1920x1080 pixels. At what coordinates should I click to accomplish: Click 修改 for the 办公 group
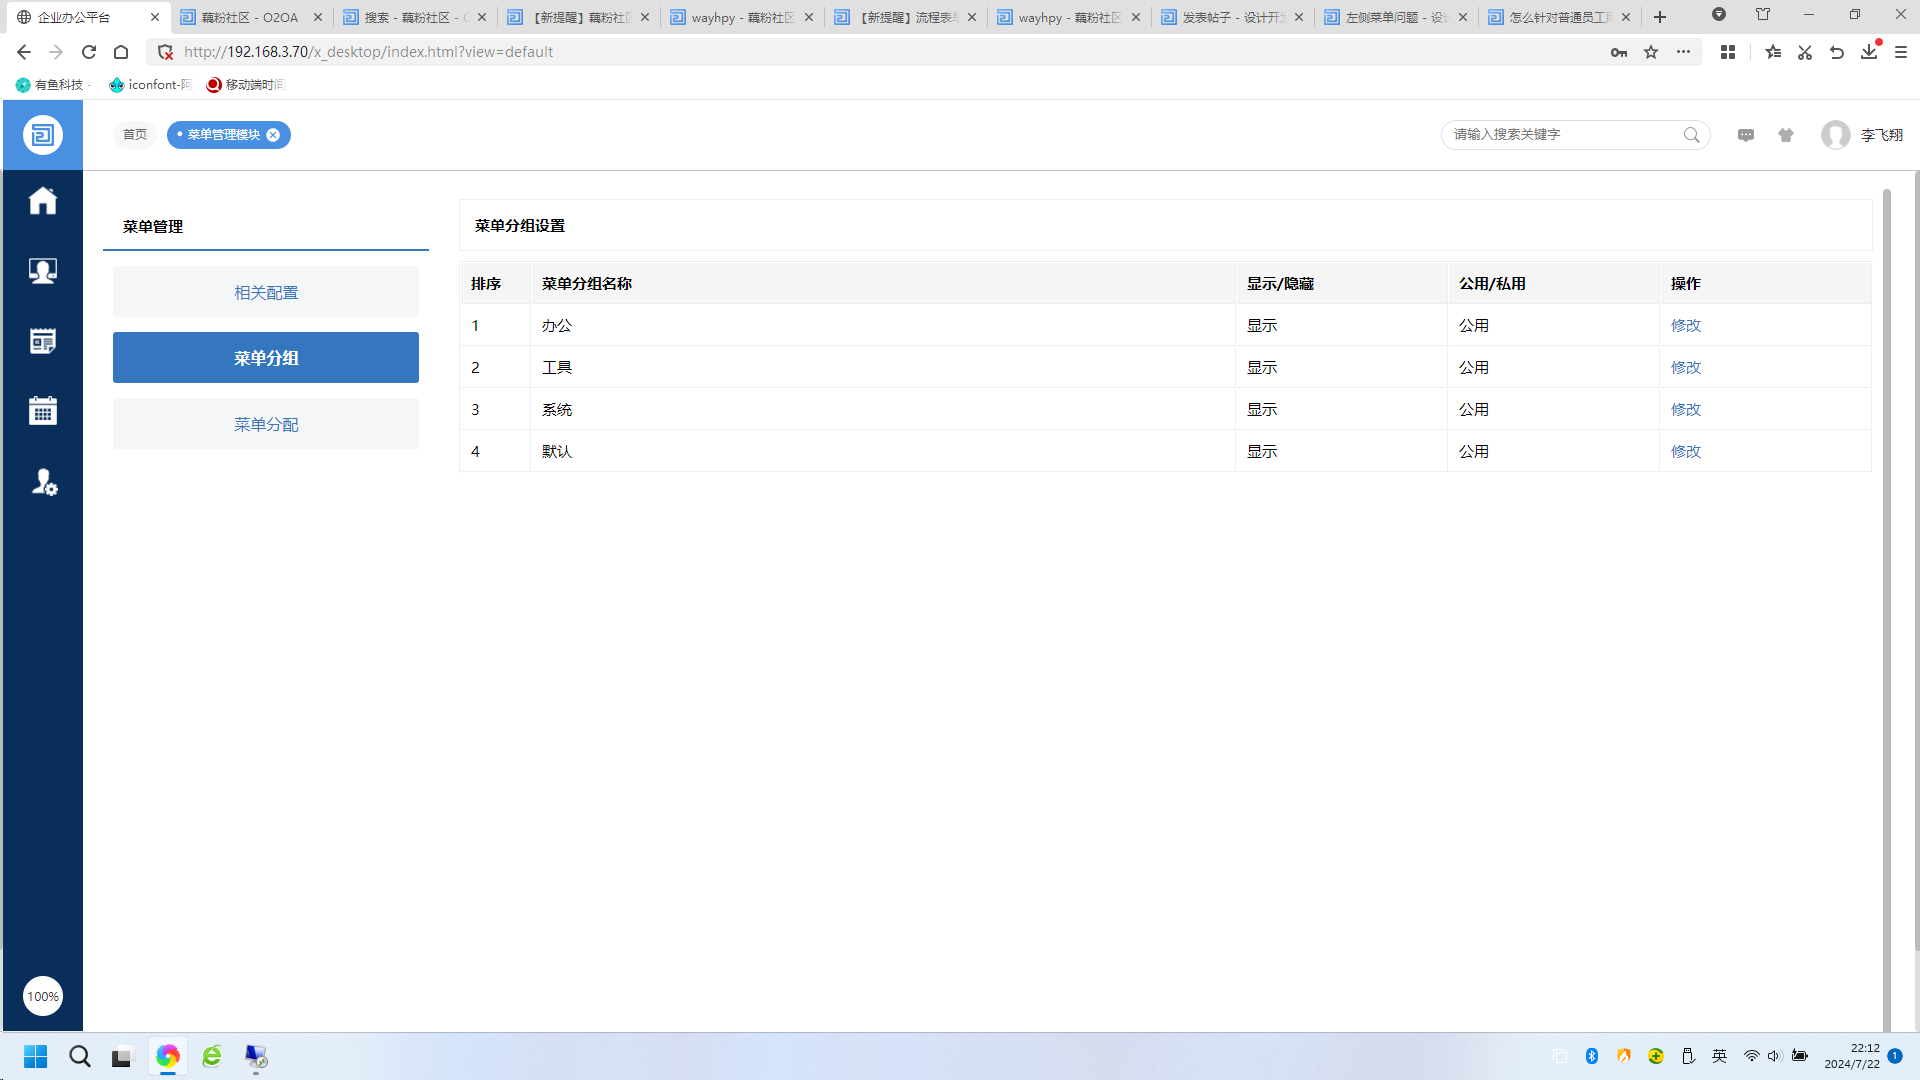click(x=1685, y=325)
